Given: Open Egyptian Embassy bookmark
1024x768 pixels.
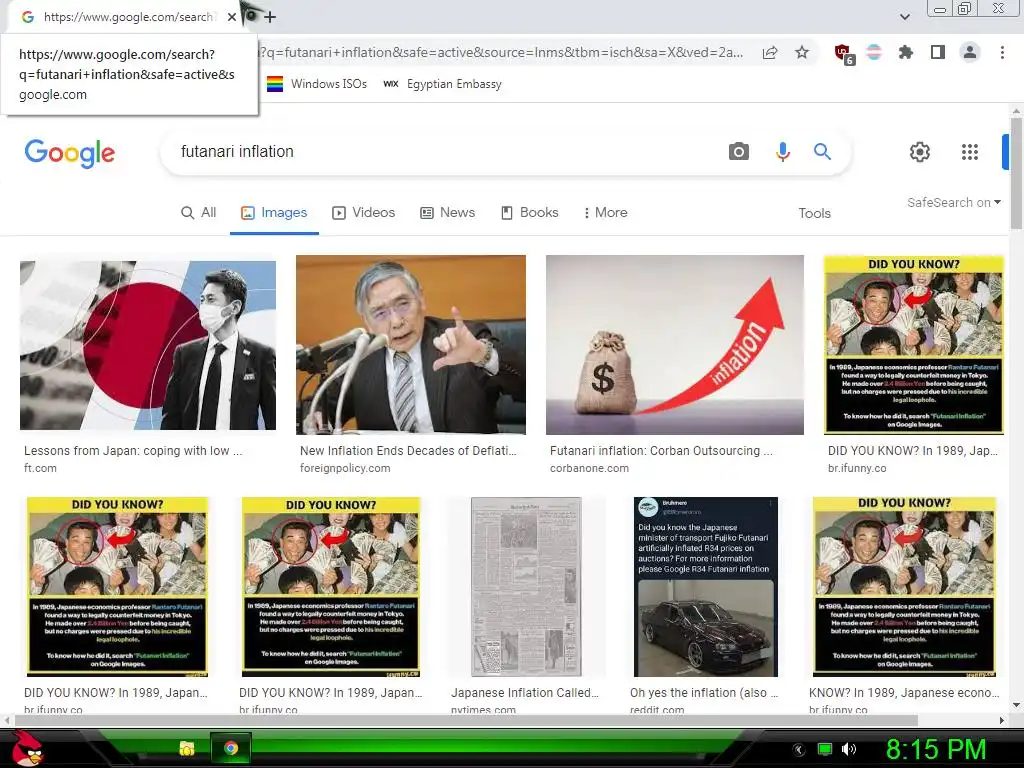Looking at the screenshot, I should (x=442, y=84).
